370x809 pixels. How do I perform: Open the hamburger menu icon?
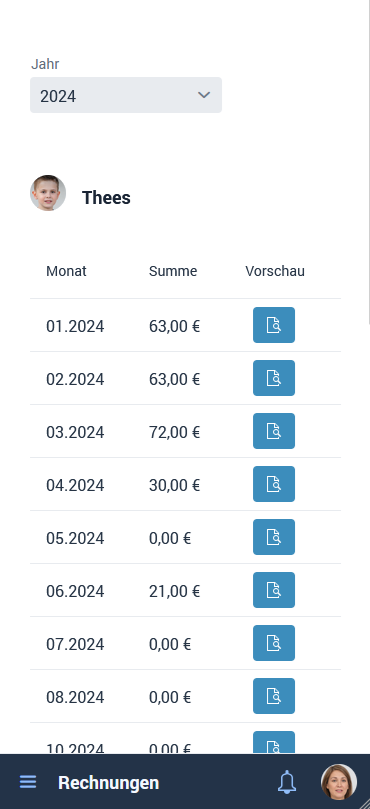coord(28,782)
